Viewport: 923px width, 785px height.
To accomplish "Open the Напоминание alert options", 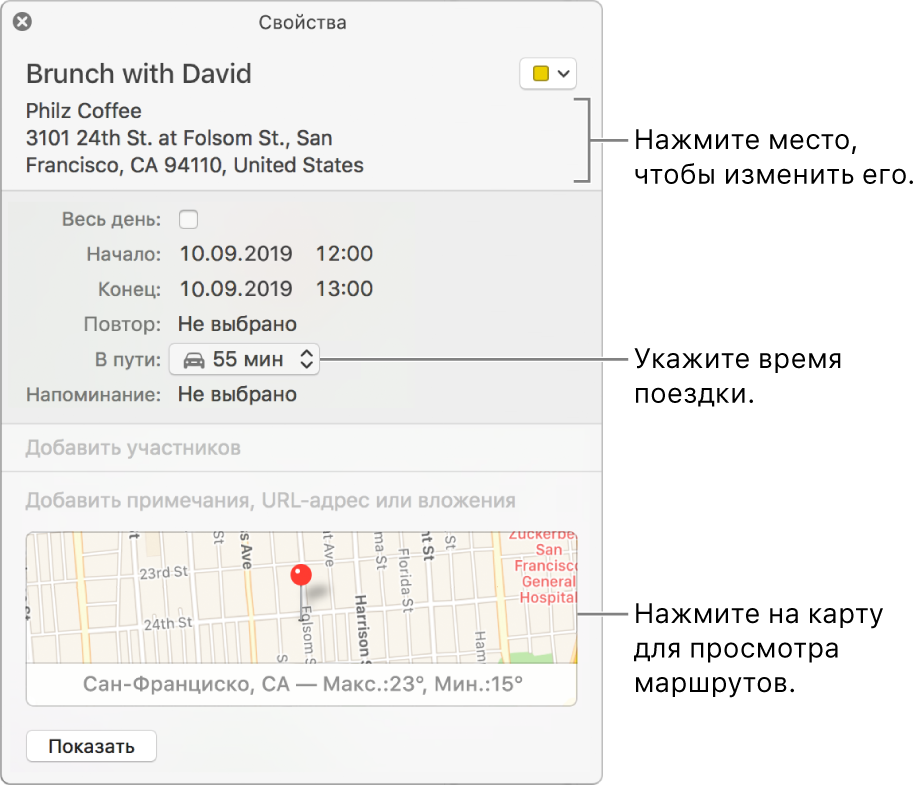I will (237, 394).
